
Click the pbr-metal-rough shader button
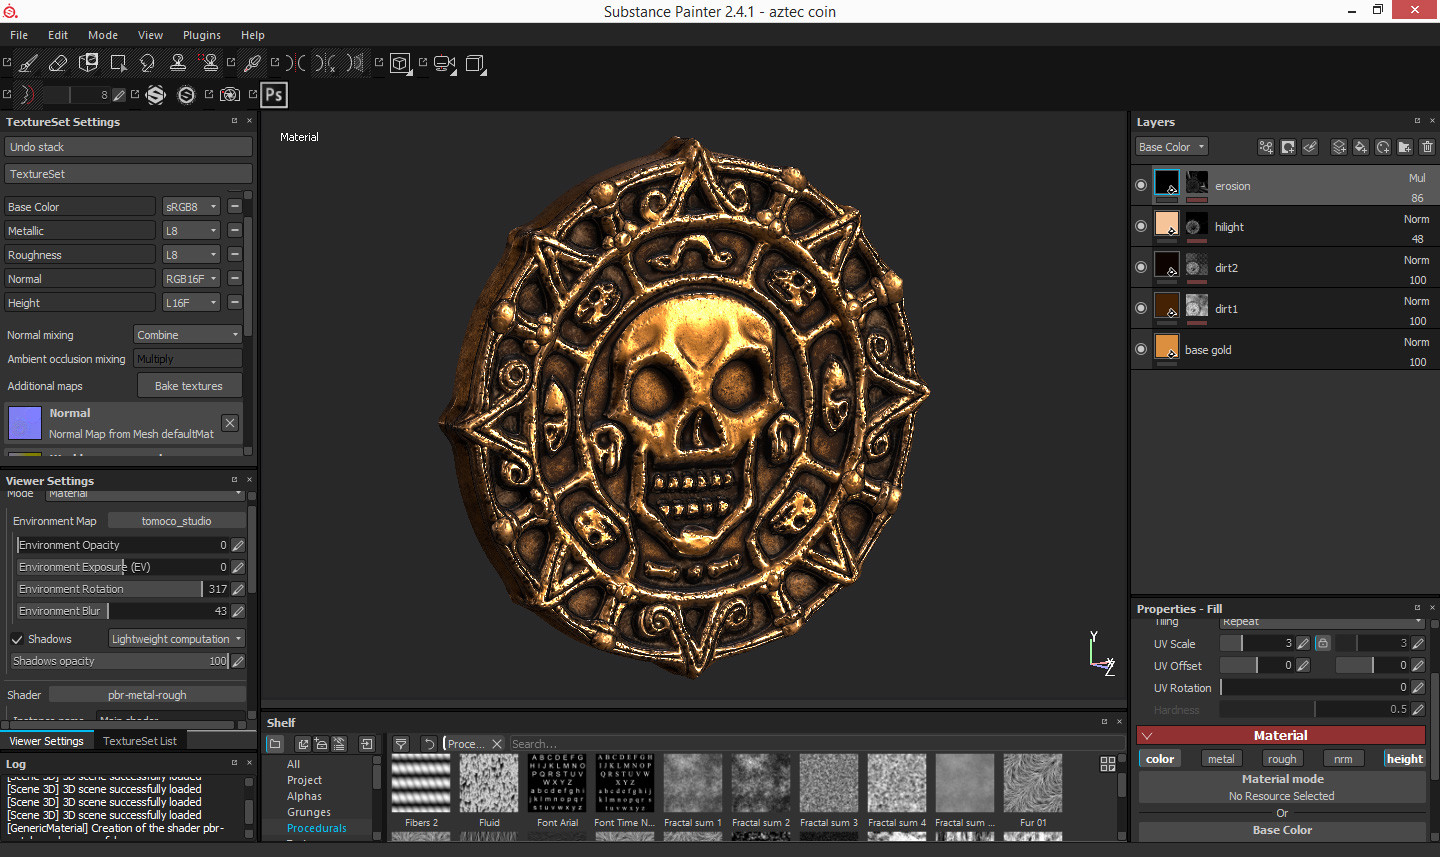pyautogui.click(x=148, y=695)
